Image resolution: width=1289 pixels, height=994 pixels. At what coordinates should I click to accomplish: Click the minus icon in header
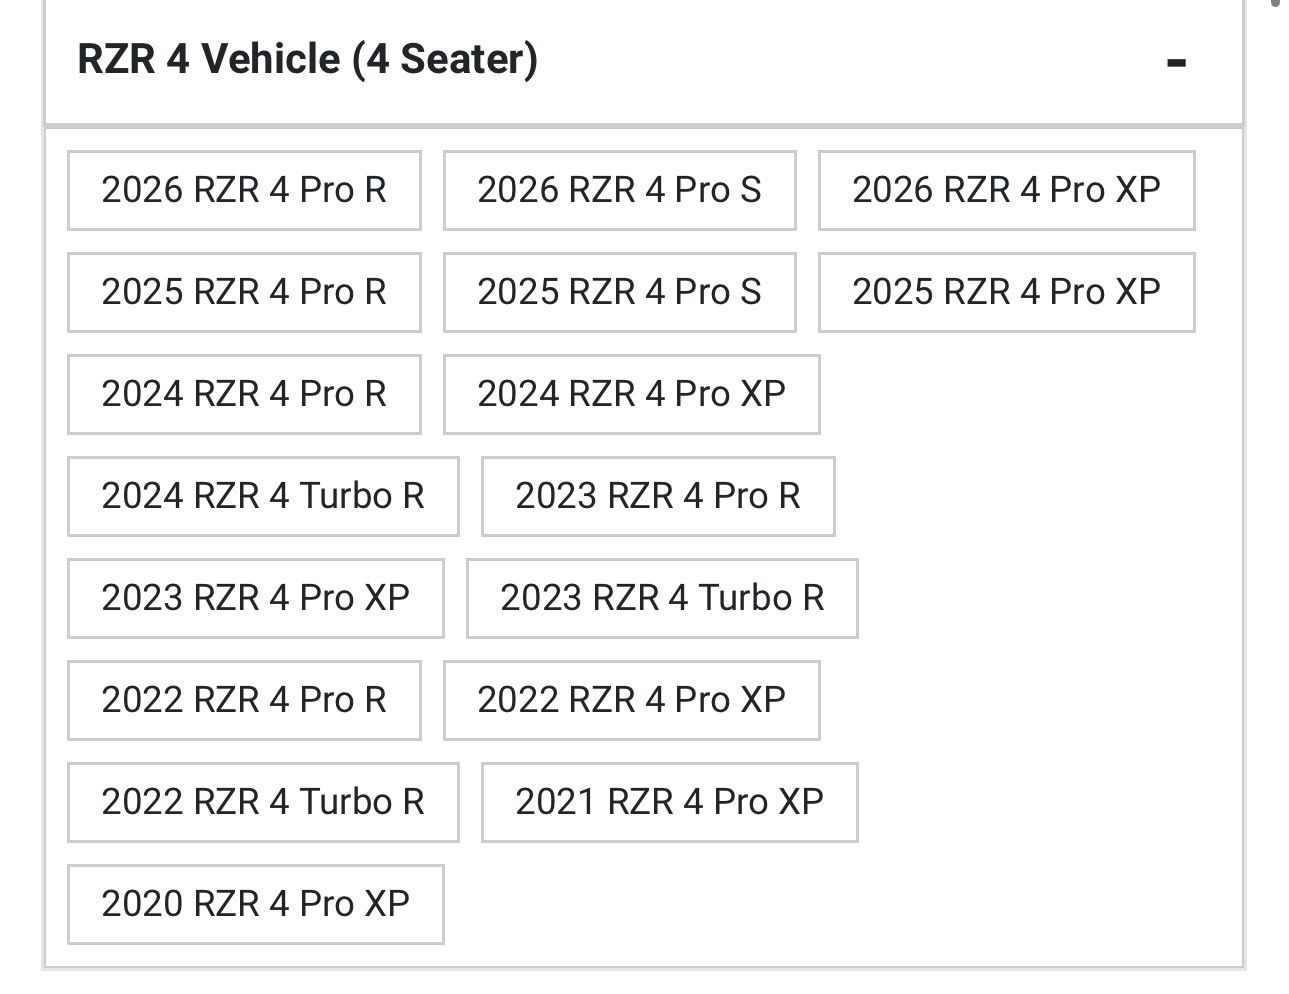tap(1176, 63)
